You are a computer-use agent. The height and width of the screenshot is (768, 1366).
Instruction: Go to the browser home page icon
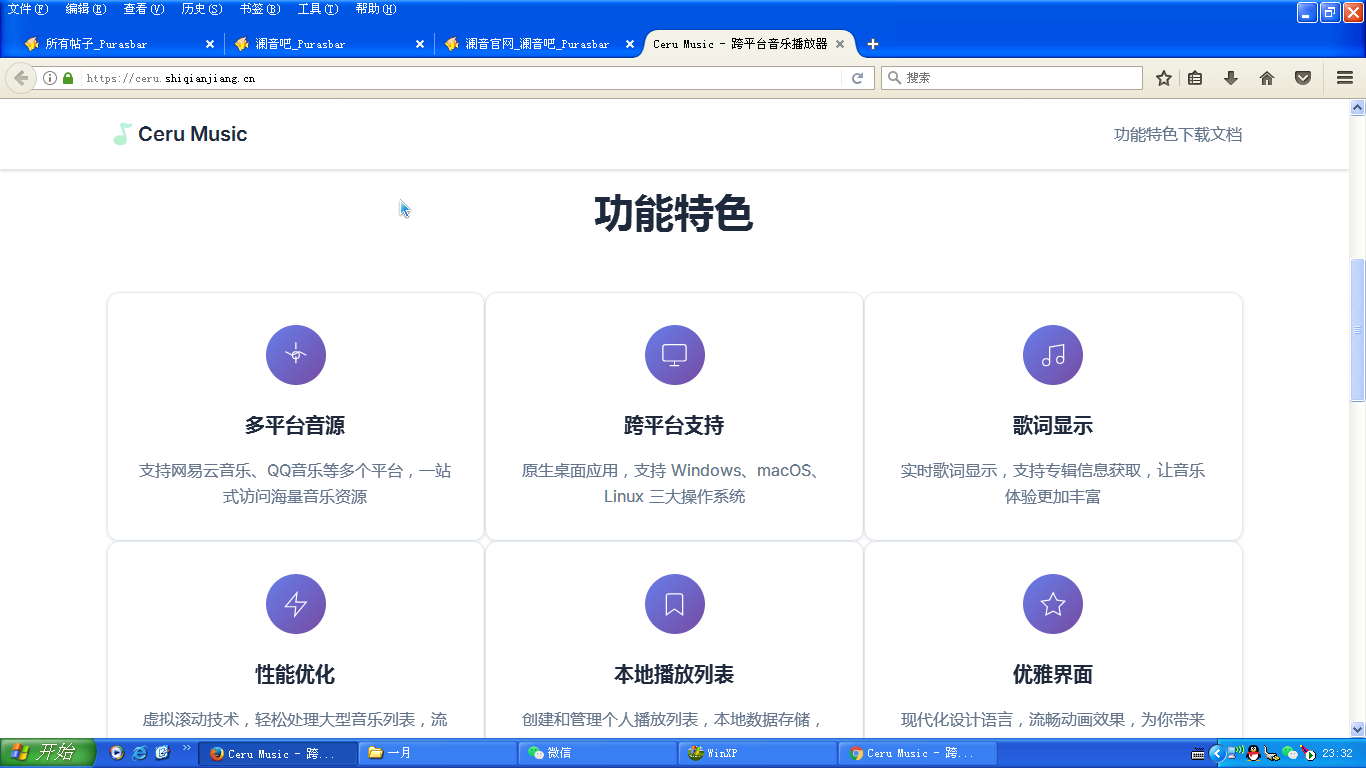coord(1267,78)
